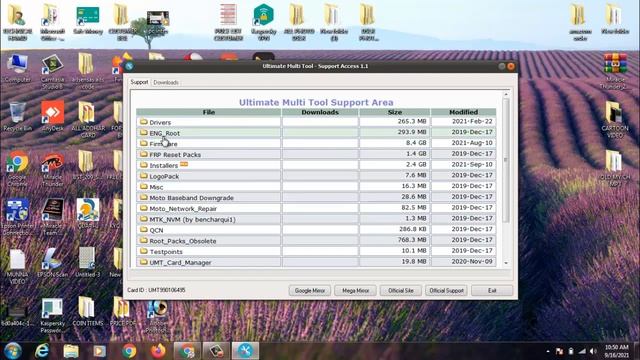Open the Root_Packs_Obsolete folder

pos(316,241)
